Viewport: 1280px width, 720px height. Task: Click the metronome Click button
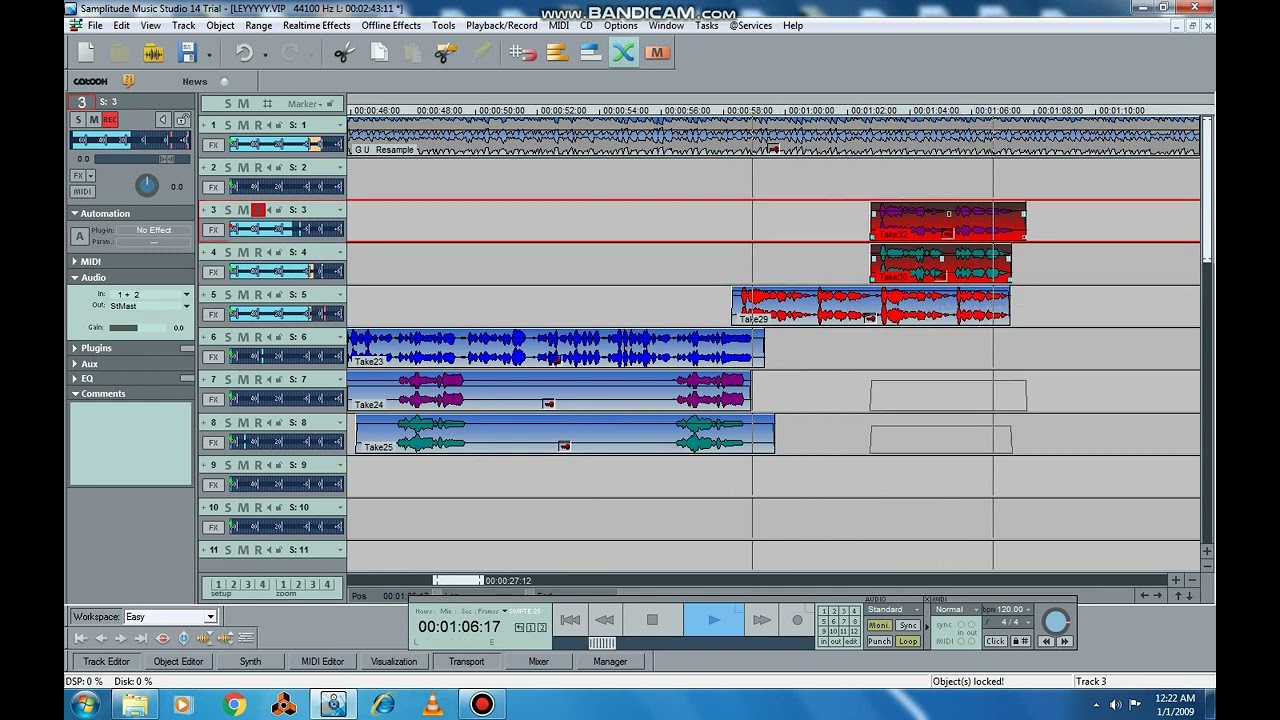(x=995, y=641)
